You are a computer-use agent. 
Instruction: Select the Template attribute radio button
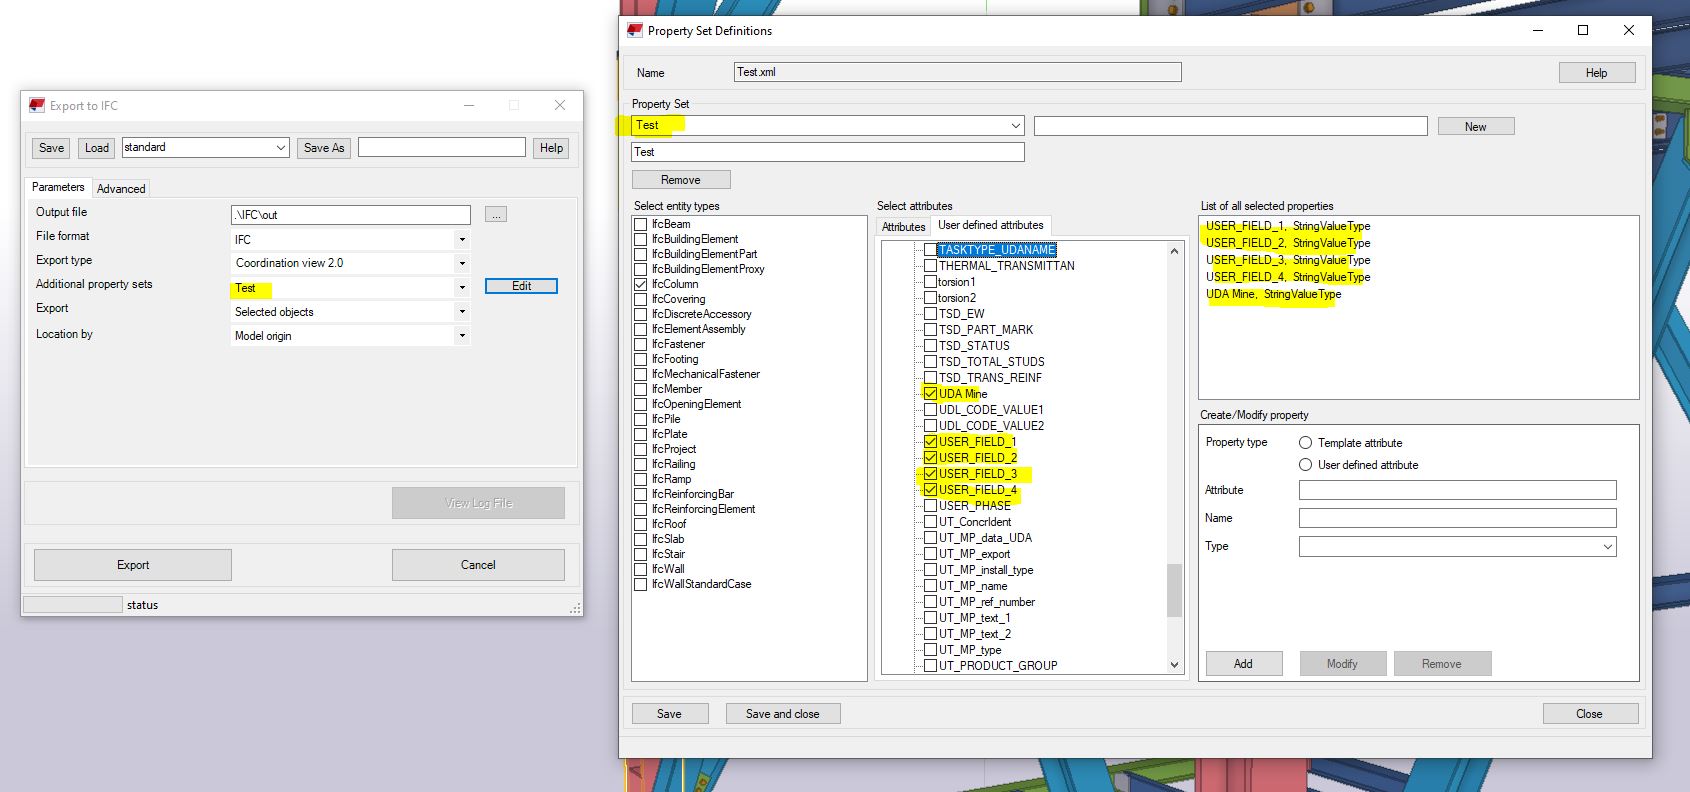1305,443
